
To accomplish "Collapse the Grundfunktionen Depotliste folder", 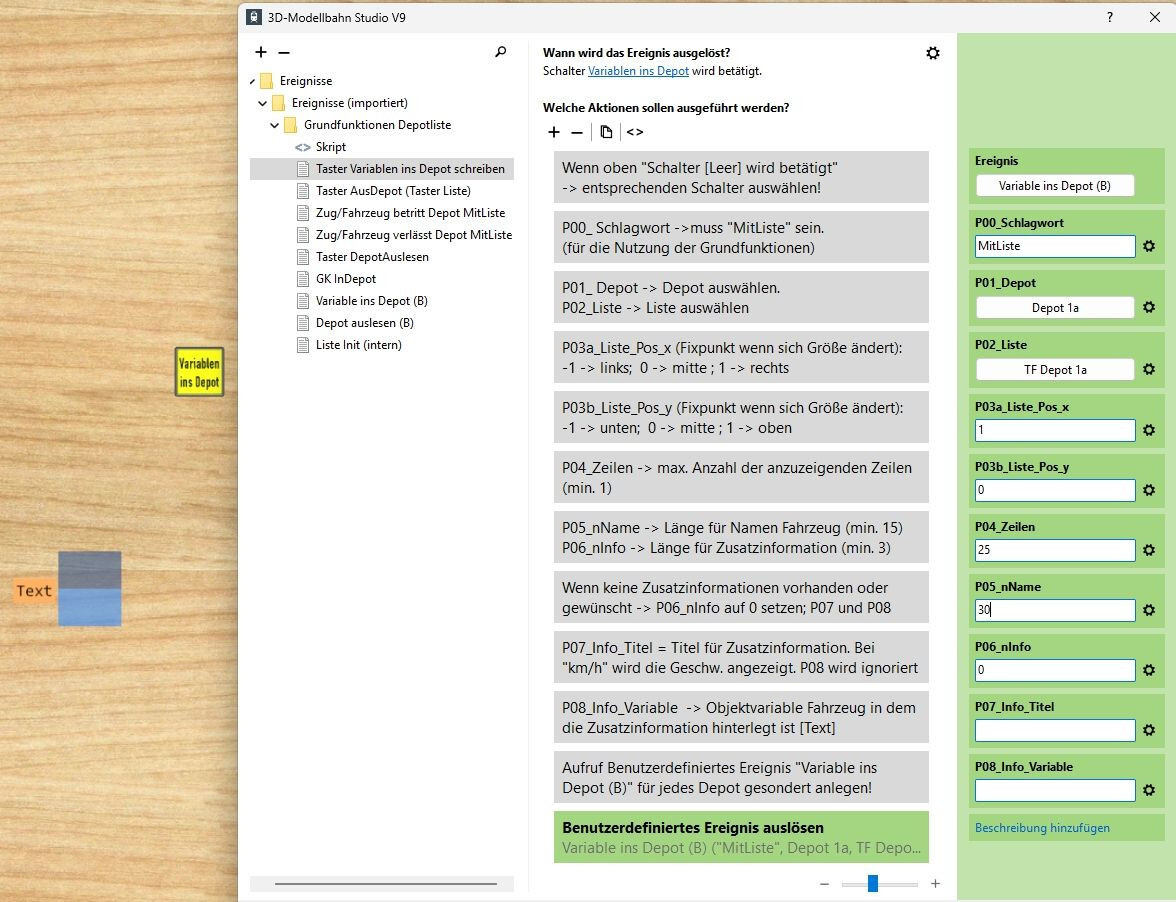I will [x=274, y=125].
